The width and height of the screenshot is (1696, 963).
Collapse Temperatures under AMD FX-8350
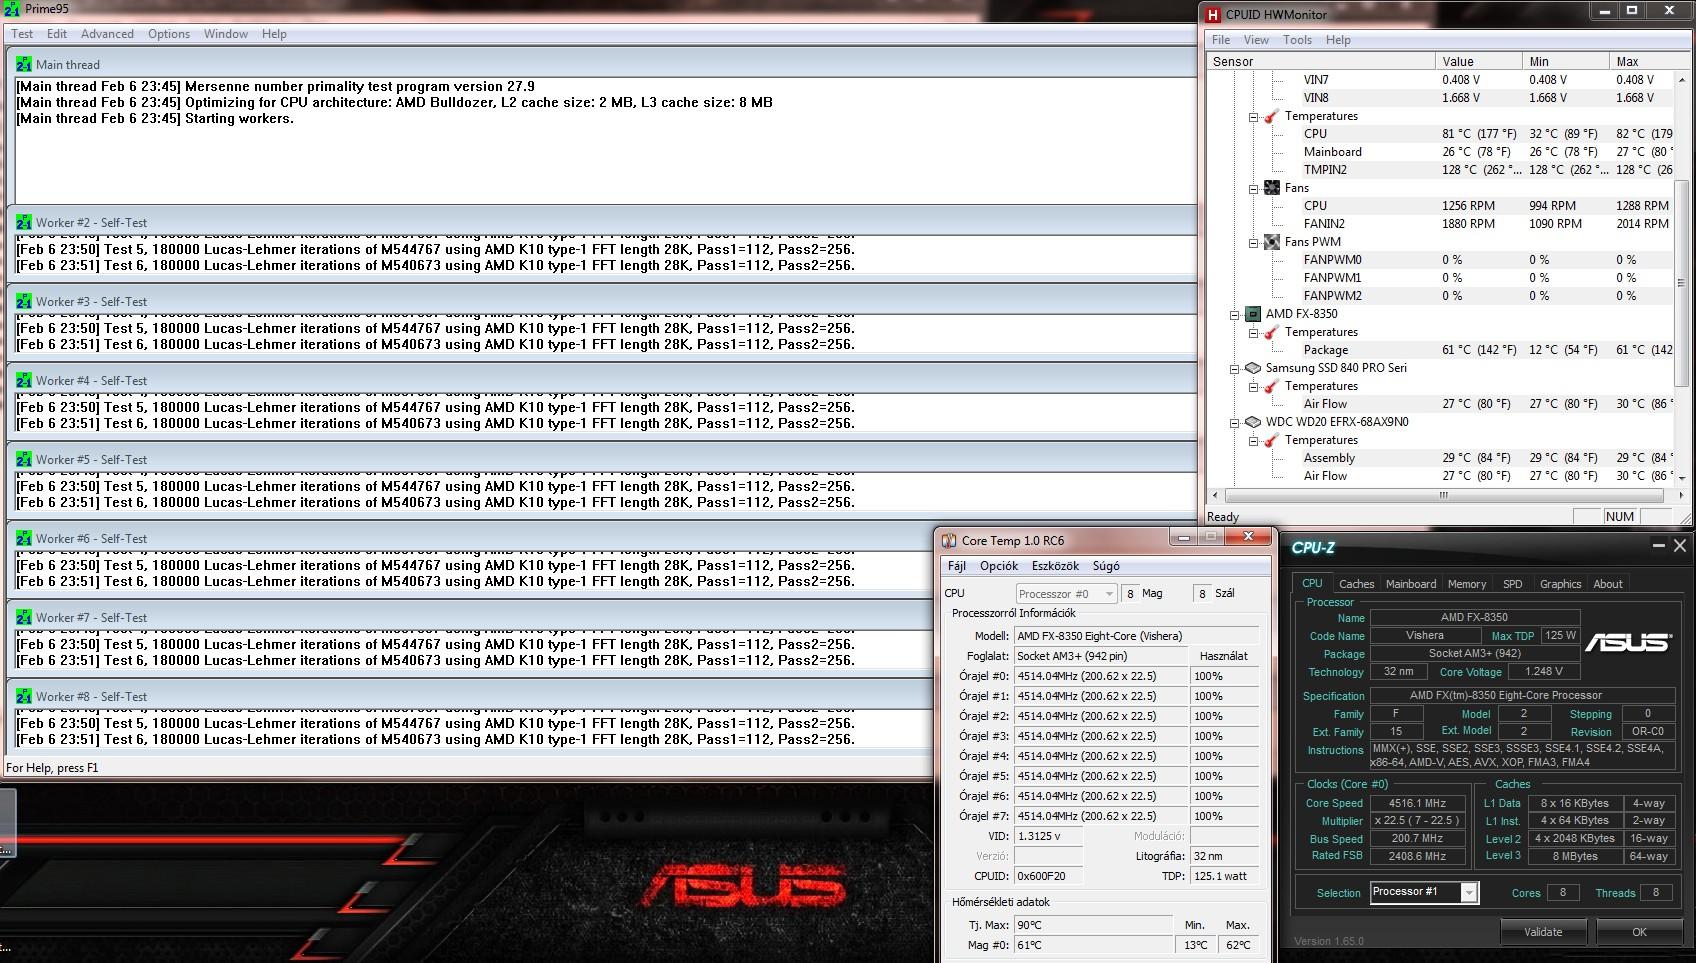1253,332
